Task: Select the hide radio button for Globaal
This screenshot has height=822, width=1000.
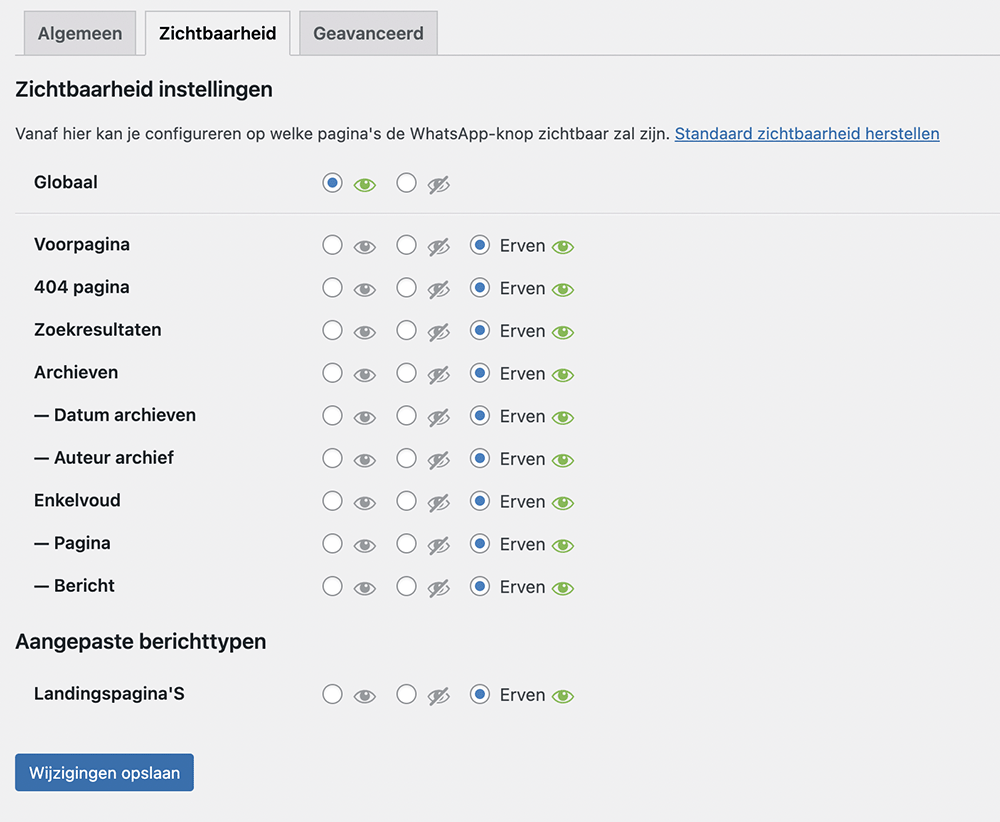Action: 406,183
